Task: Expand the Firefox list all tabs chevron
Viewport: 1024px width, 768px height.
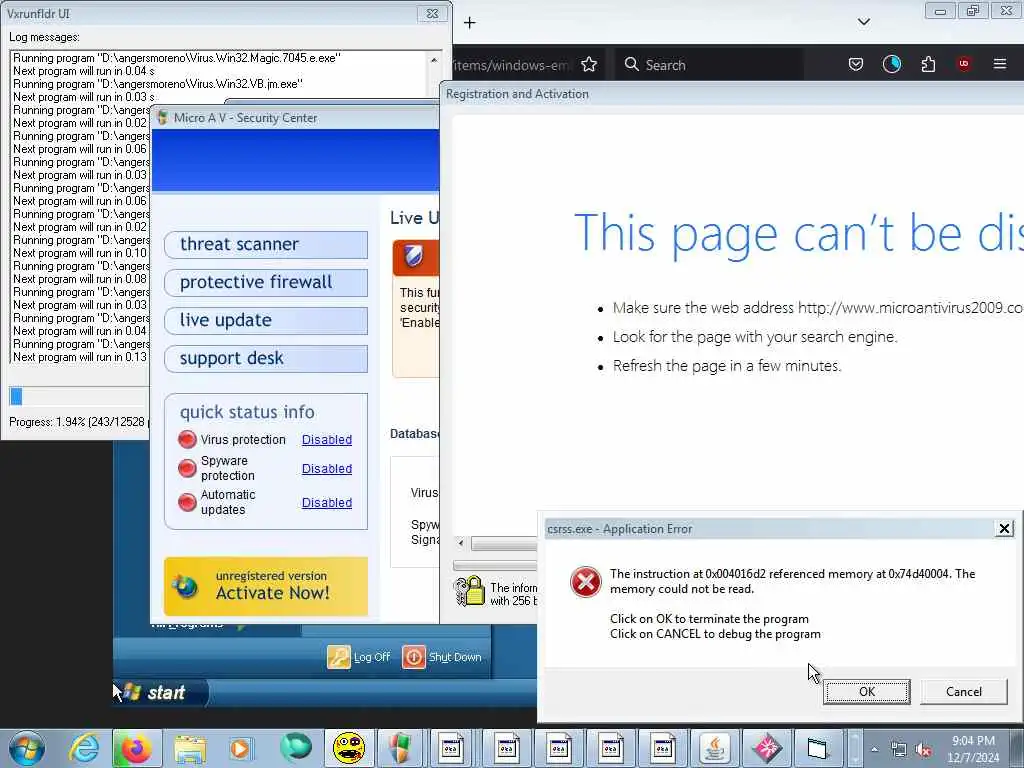Action: coord(863,22)
